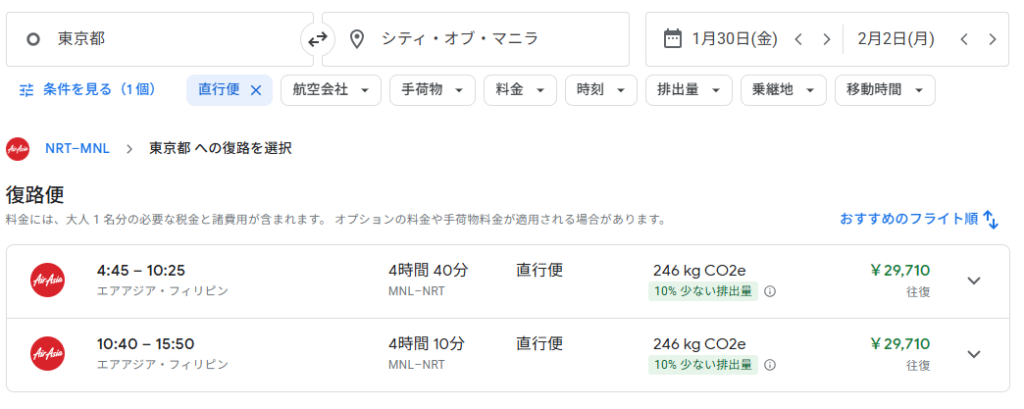Expand the 4:45 – 10:25 flight details
Viewport: 1024px width, 409px height.
pos(974,281)
